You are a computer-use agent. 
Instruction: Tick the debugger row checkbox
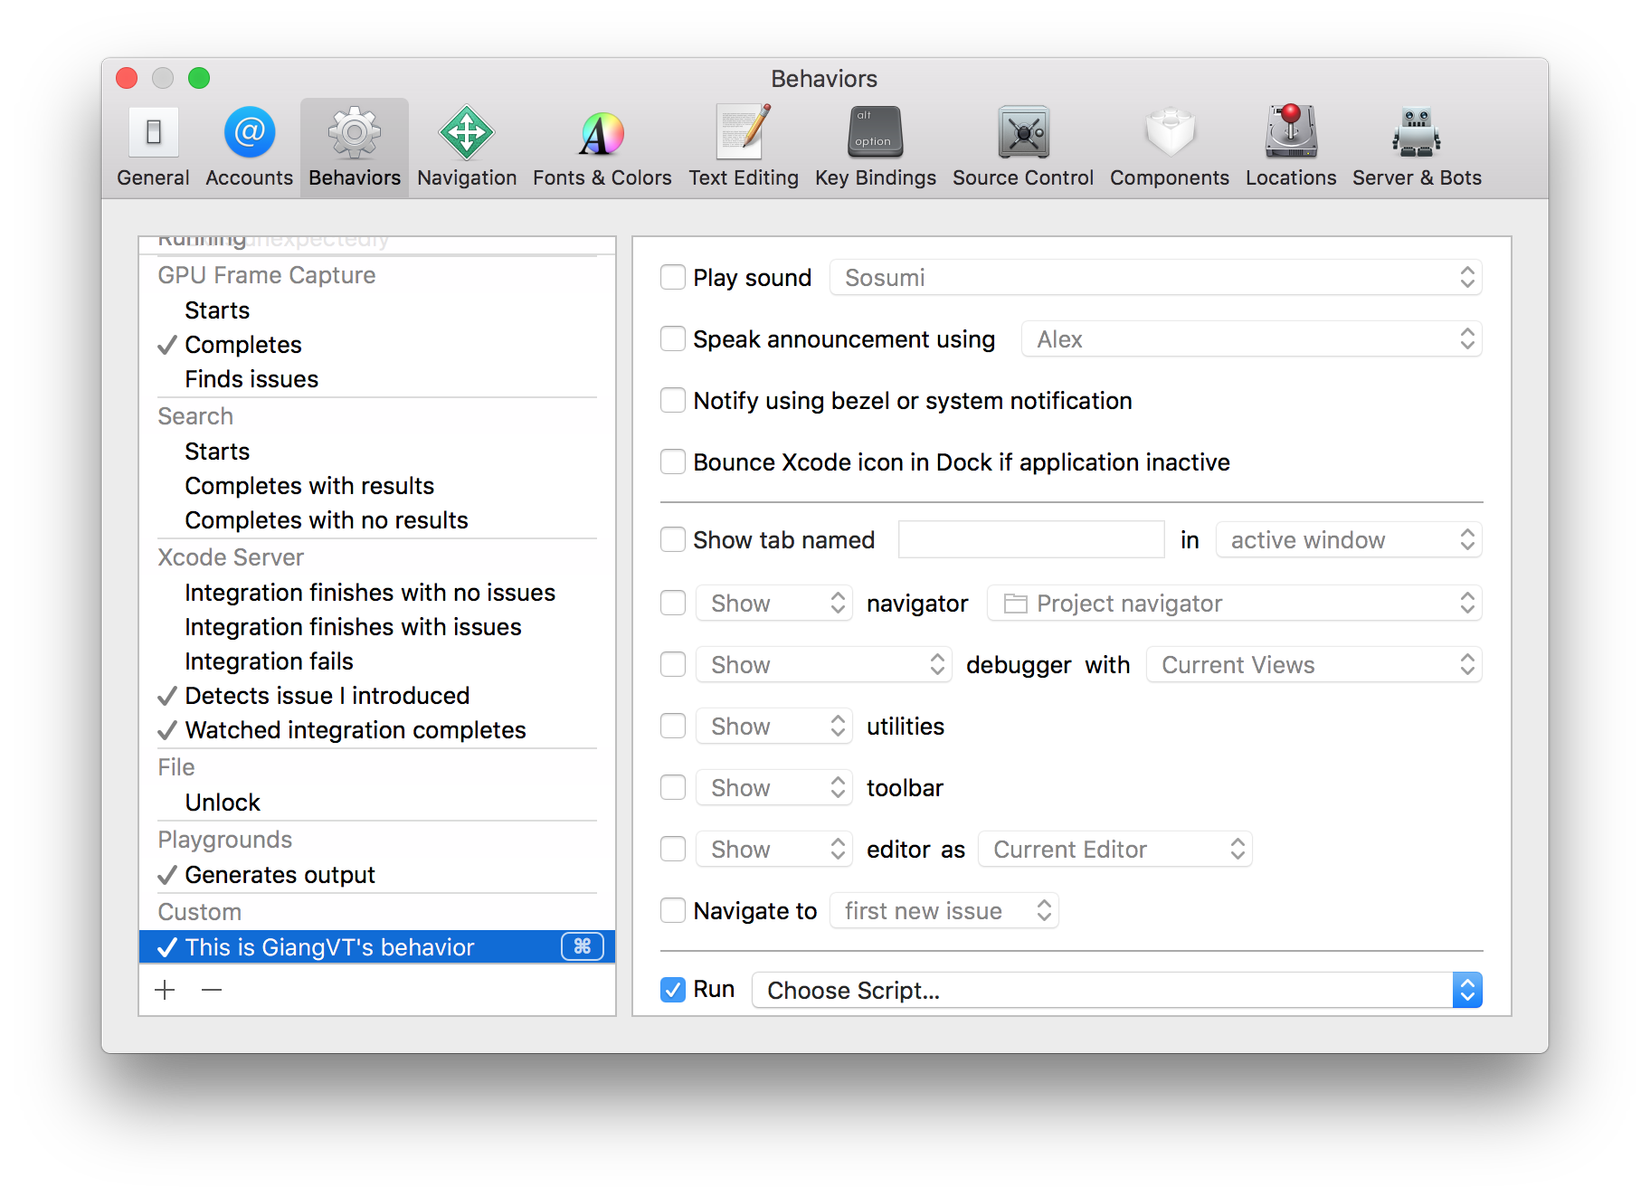click(673, 664)
